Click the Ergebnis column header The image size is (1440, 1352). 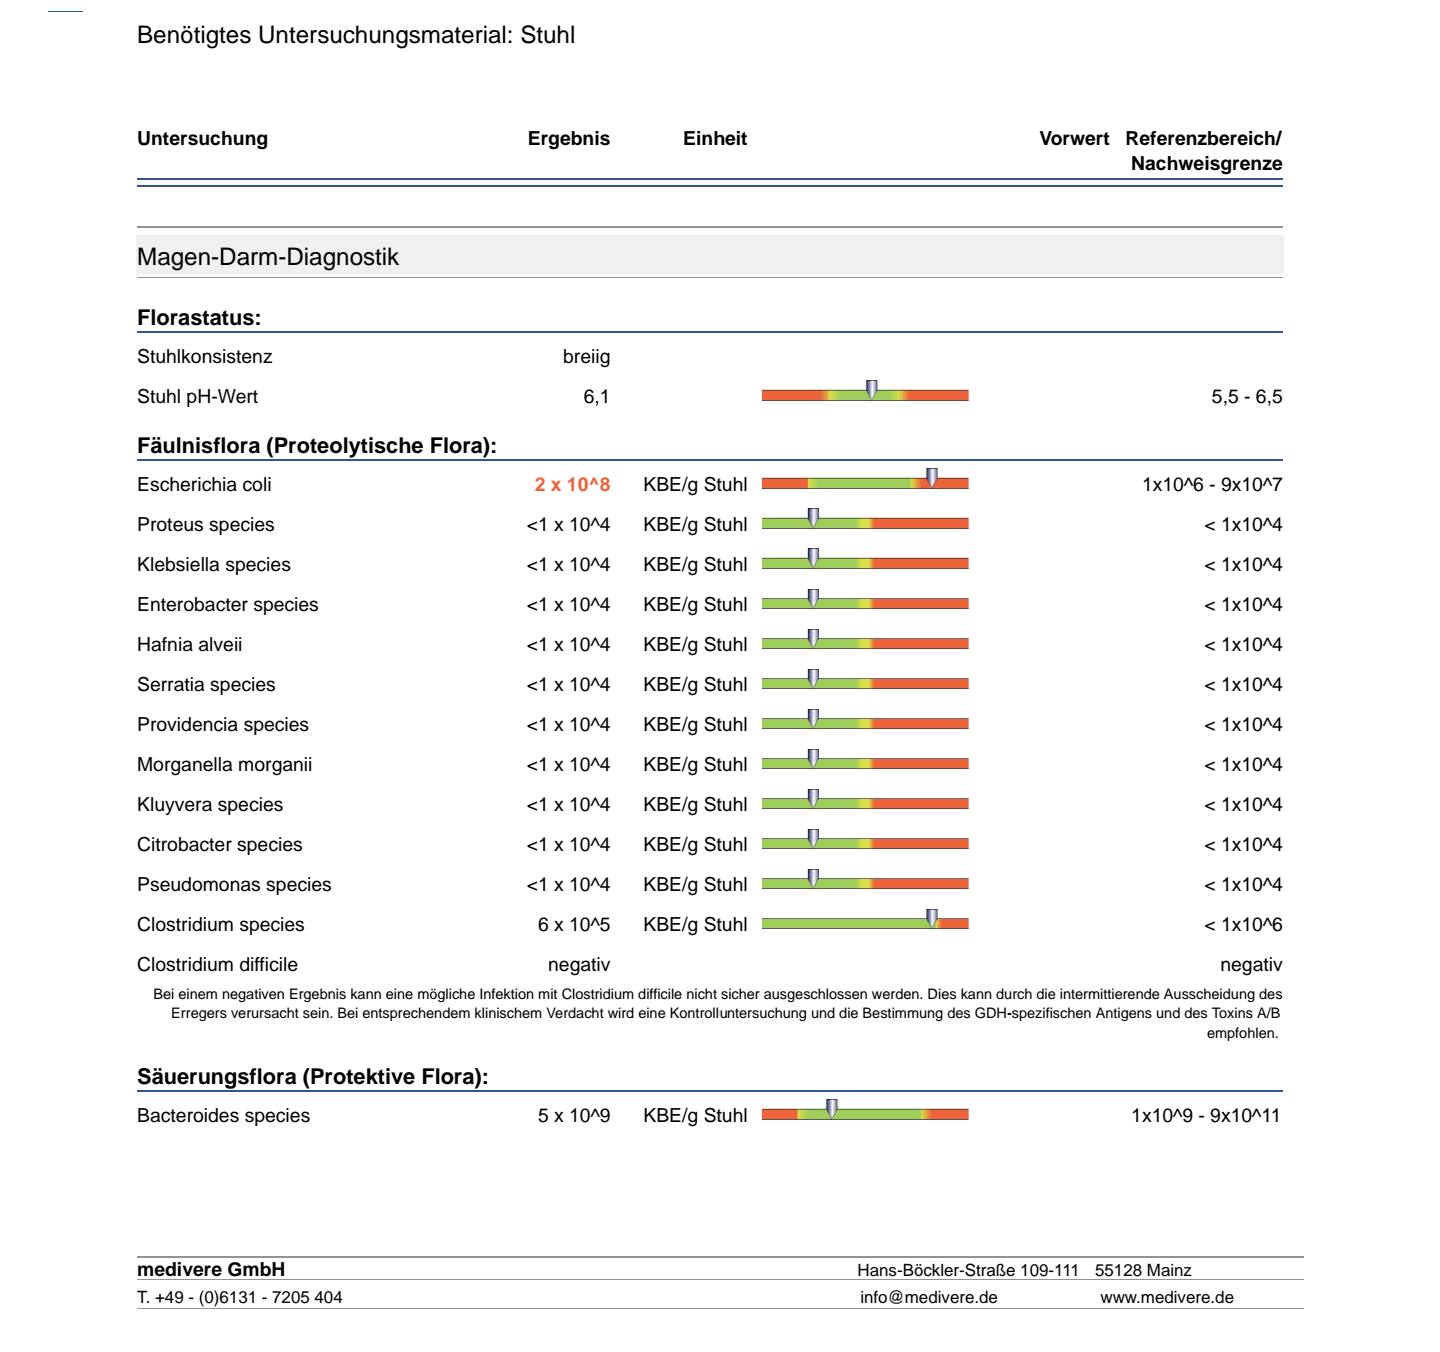pyautogui.click(x=568, y=139)
